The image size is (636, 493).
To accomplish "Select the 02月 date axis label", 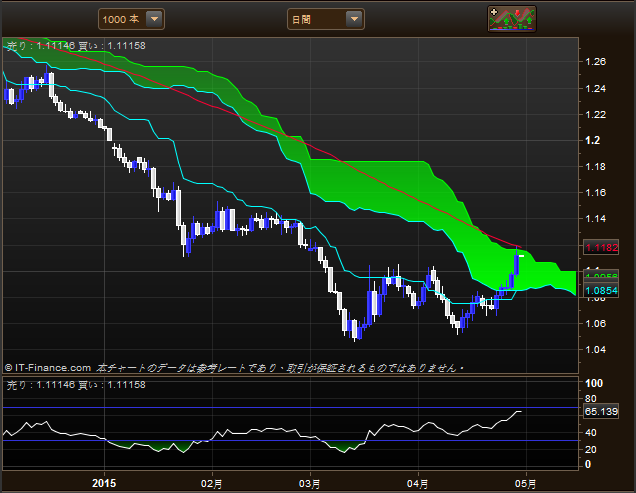I will point(211,484).
